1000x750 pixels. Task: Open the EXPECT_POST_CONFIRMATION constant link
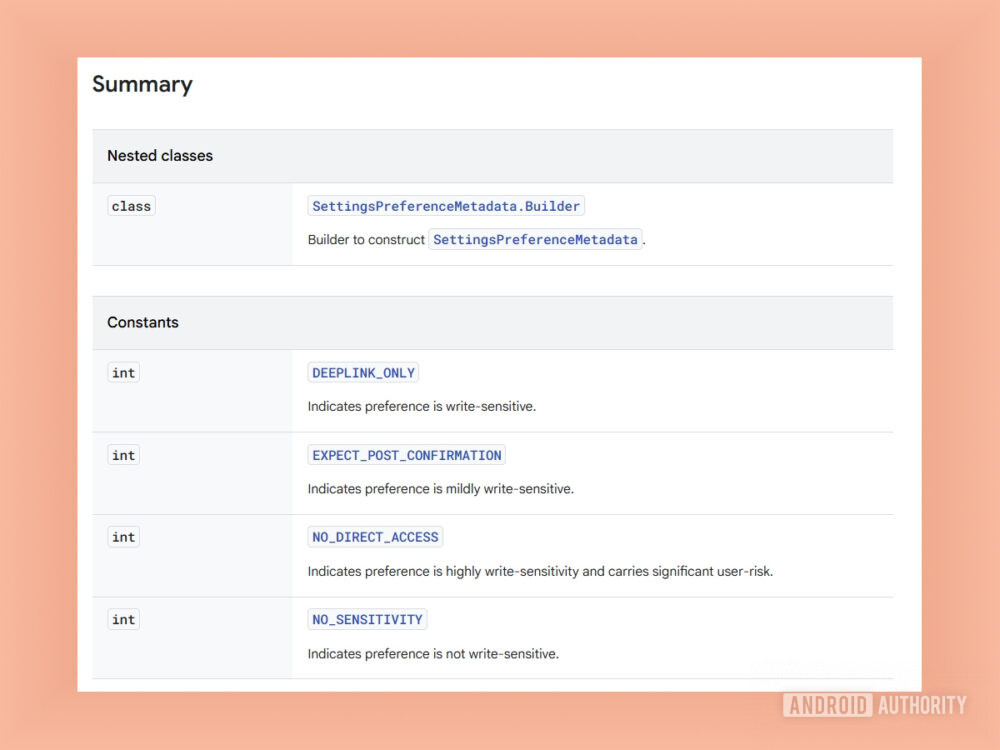tap(406, 455)
